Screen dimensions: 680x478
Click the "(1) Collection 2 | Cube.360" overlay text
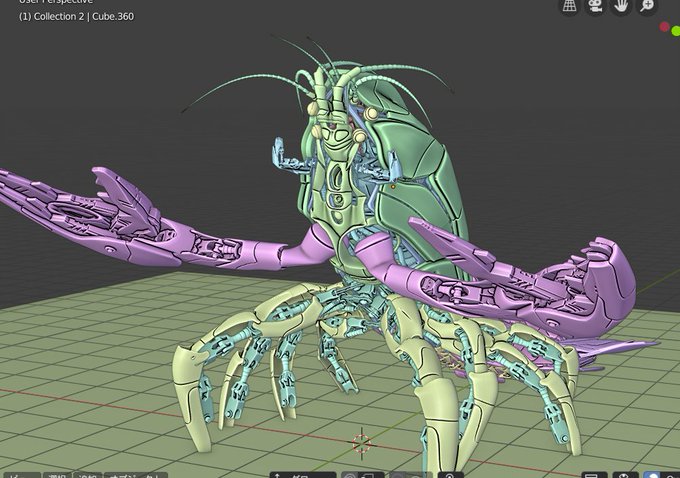pos(76,16)
